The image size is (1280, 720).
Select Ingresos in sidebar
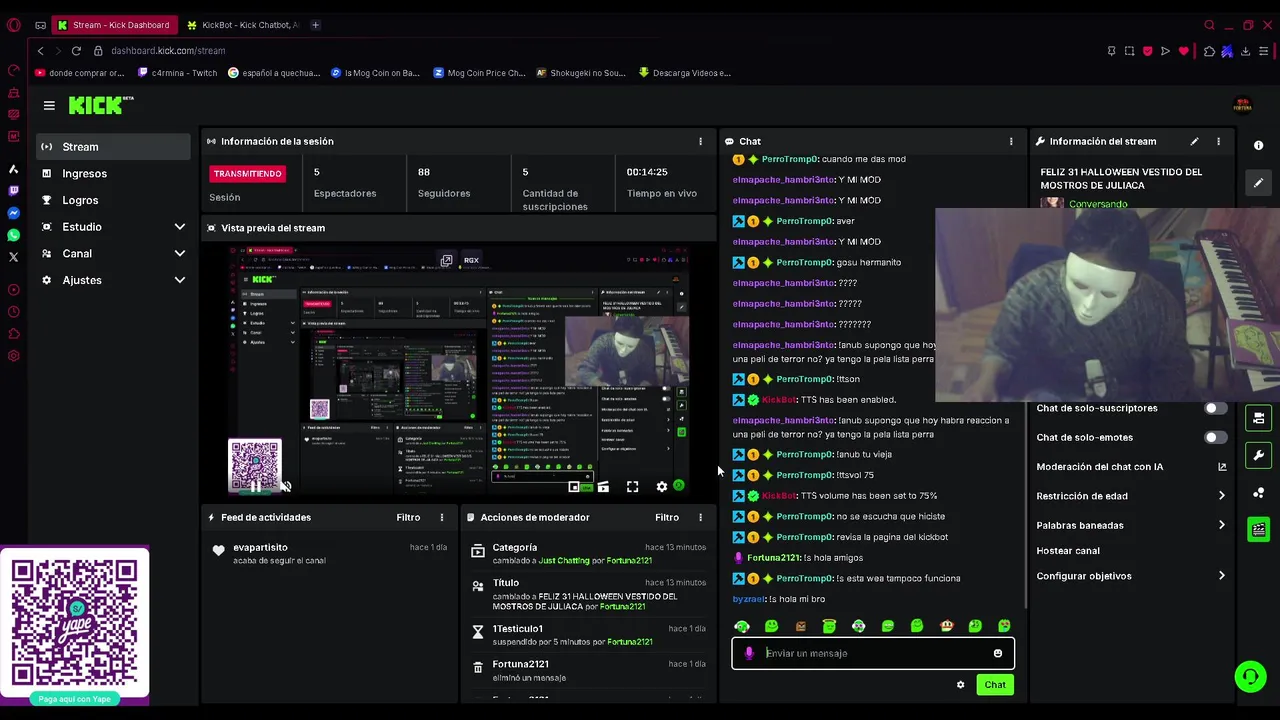click(113, 173)
